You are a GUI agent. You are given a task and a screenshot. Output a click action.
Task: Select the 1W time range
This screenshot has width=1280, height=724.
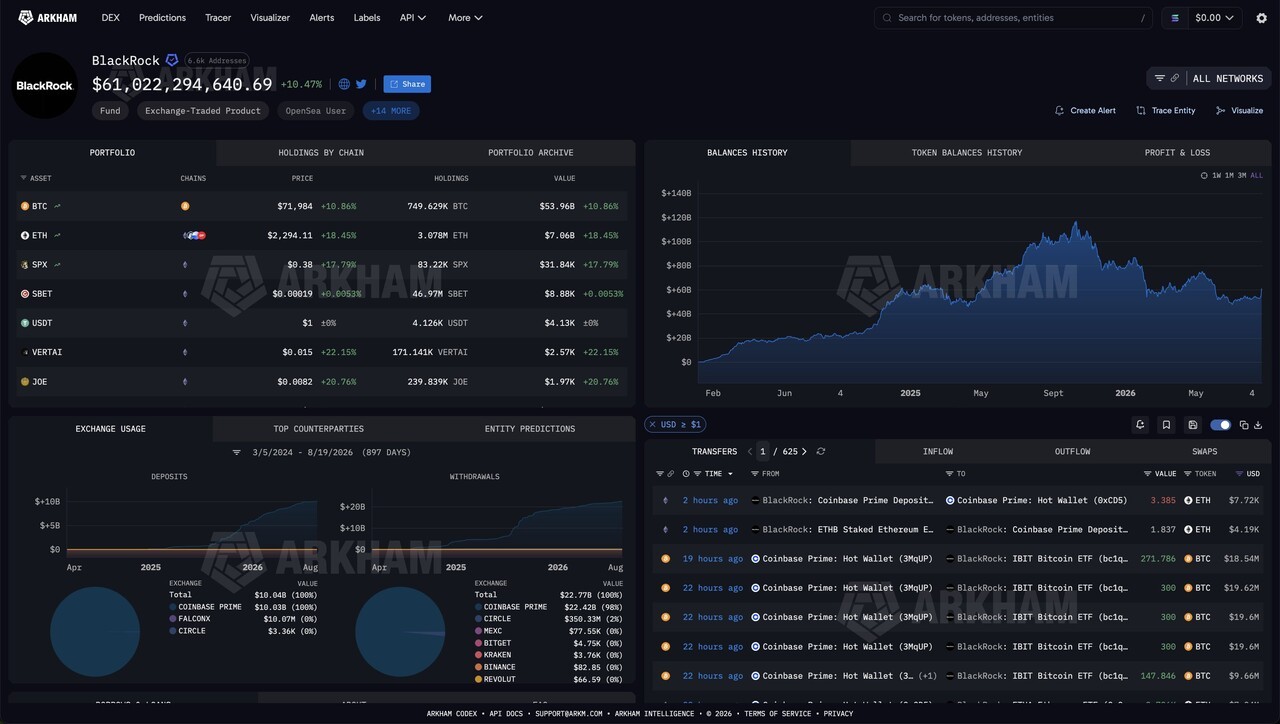1216,176
